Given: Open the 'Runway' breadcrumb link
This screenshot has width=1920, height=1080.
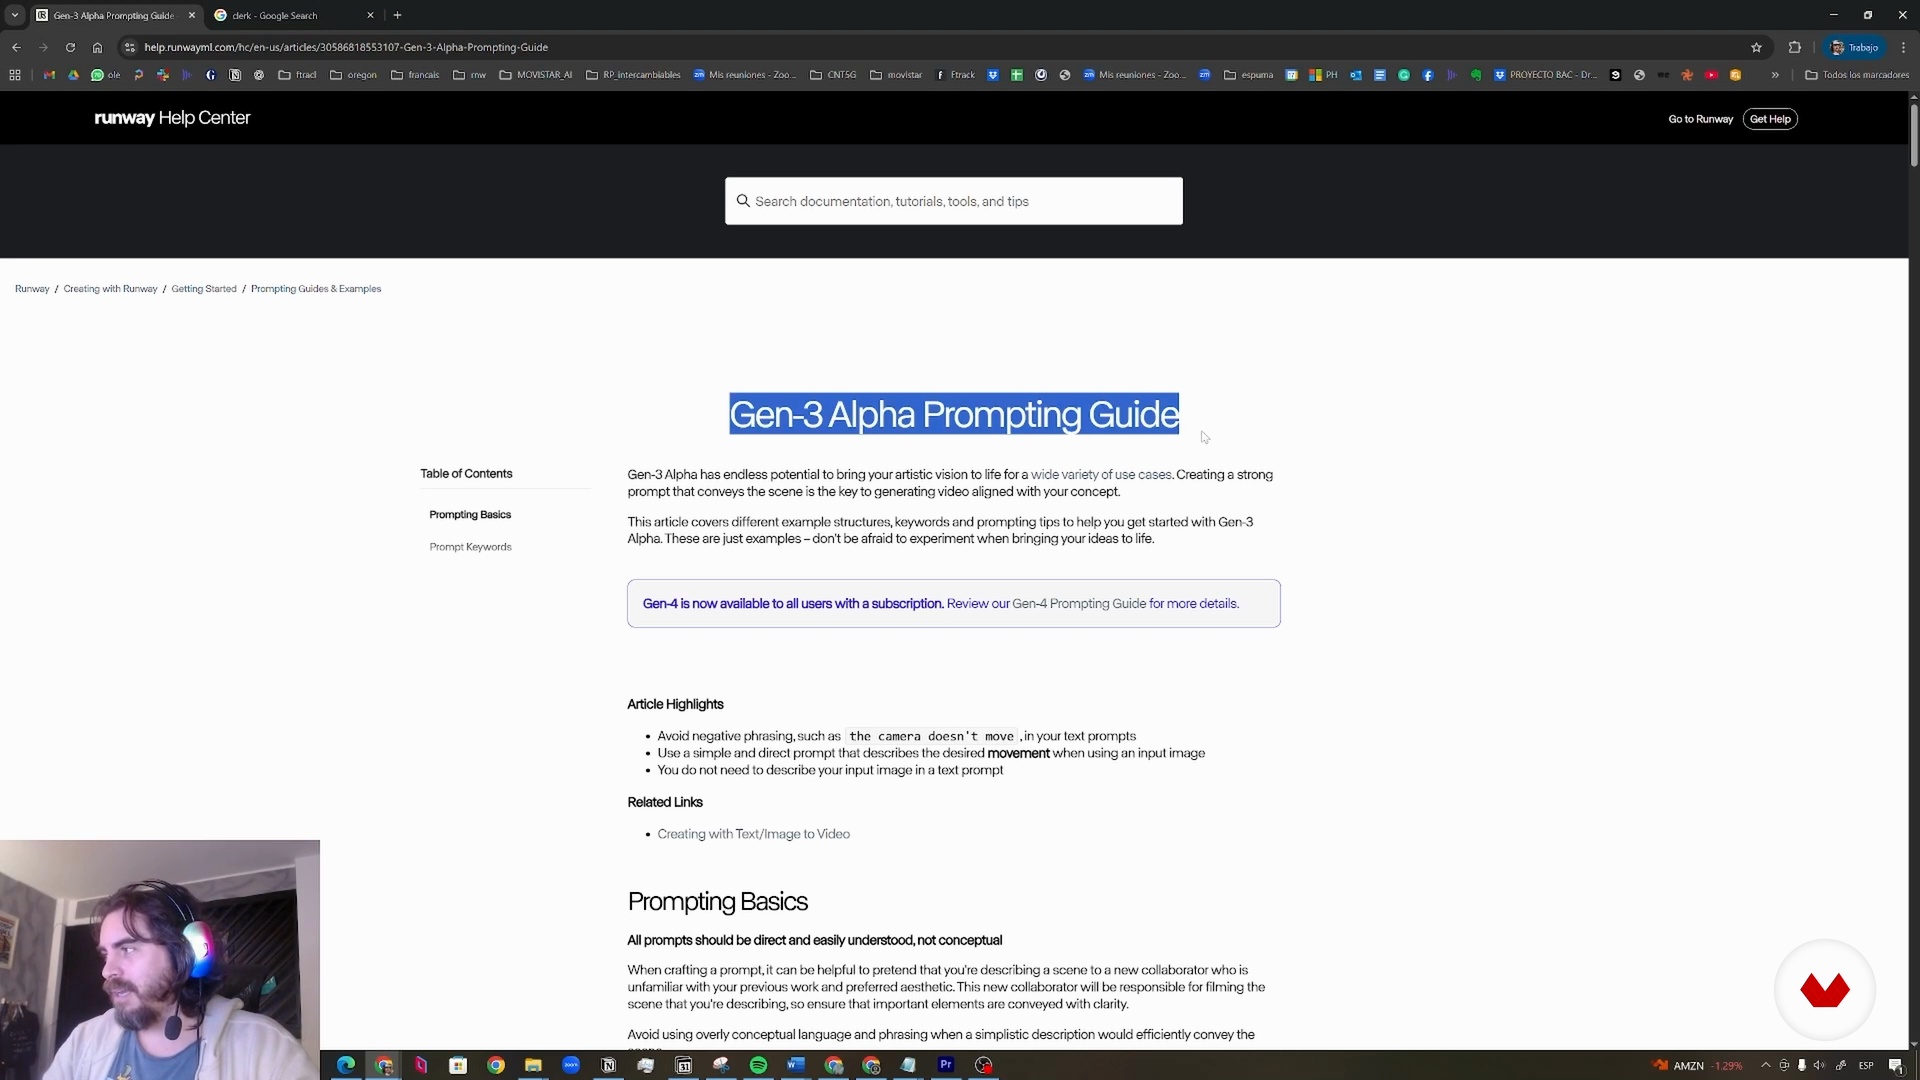Looking at the screenshot, I should click(x=32, y=289).
